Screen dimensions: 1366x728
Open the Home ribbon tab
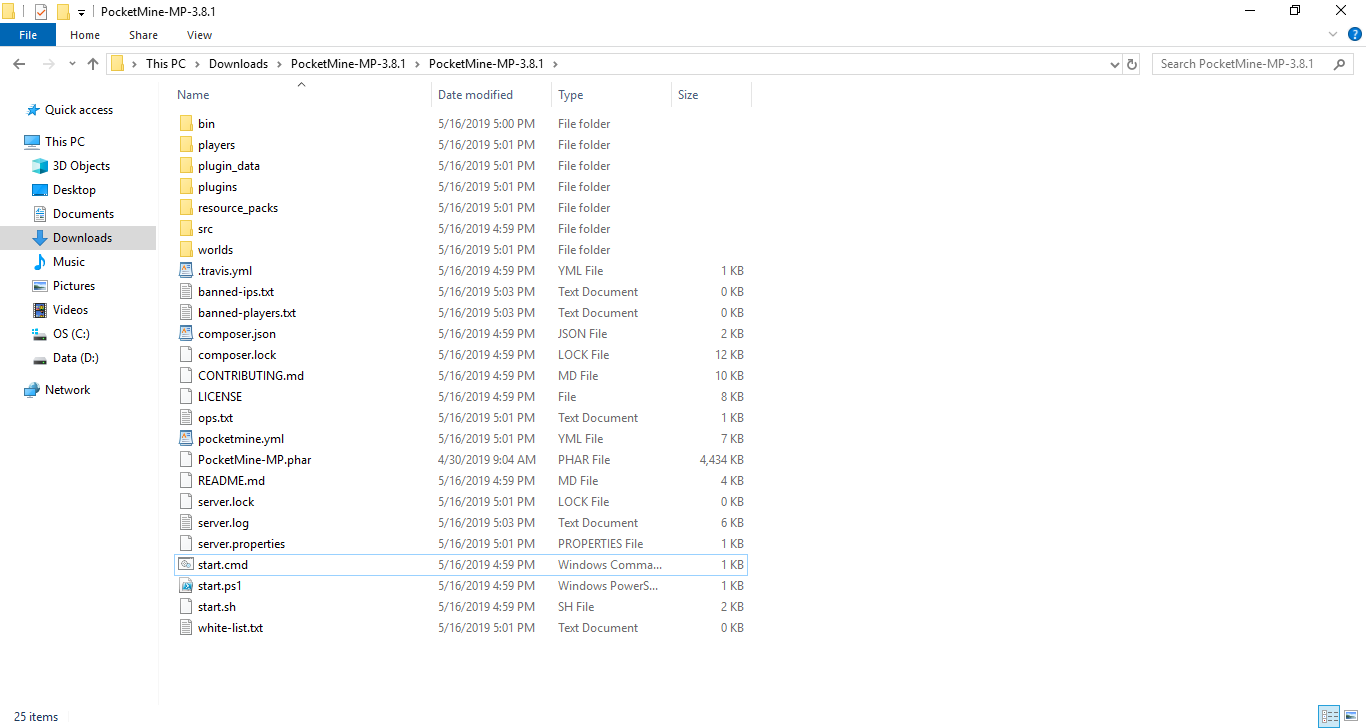pyautogui.click(x=85, y=35)
